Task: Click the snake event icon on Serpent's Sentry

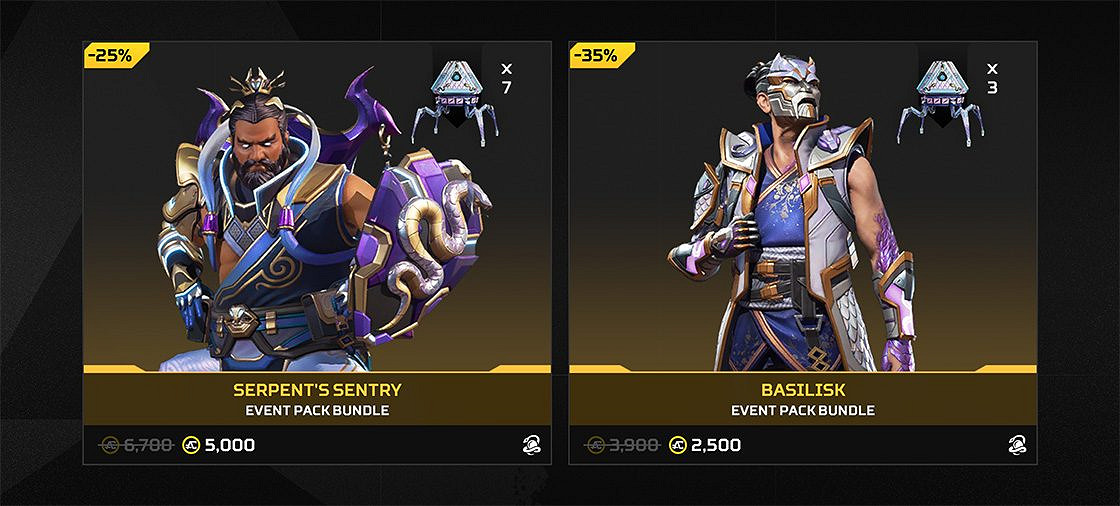Action: click(x=531, y=445)
